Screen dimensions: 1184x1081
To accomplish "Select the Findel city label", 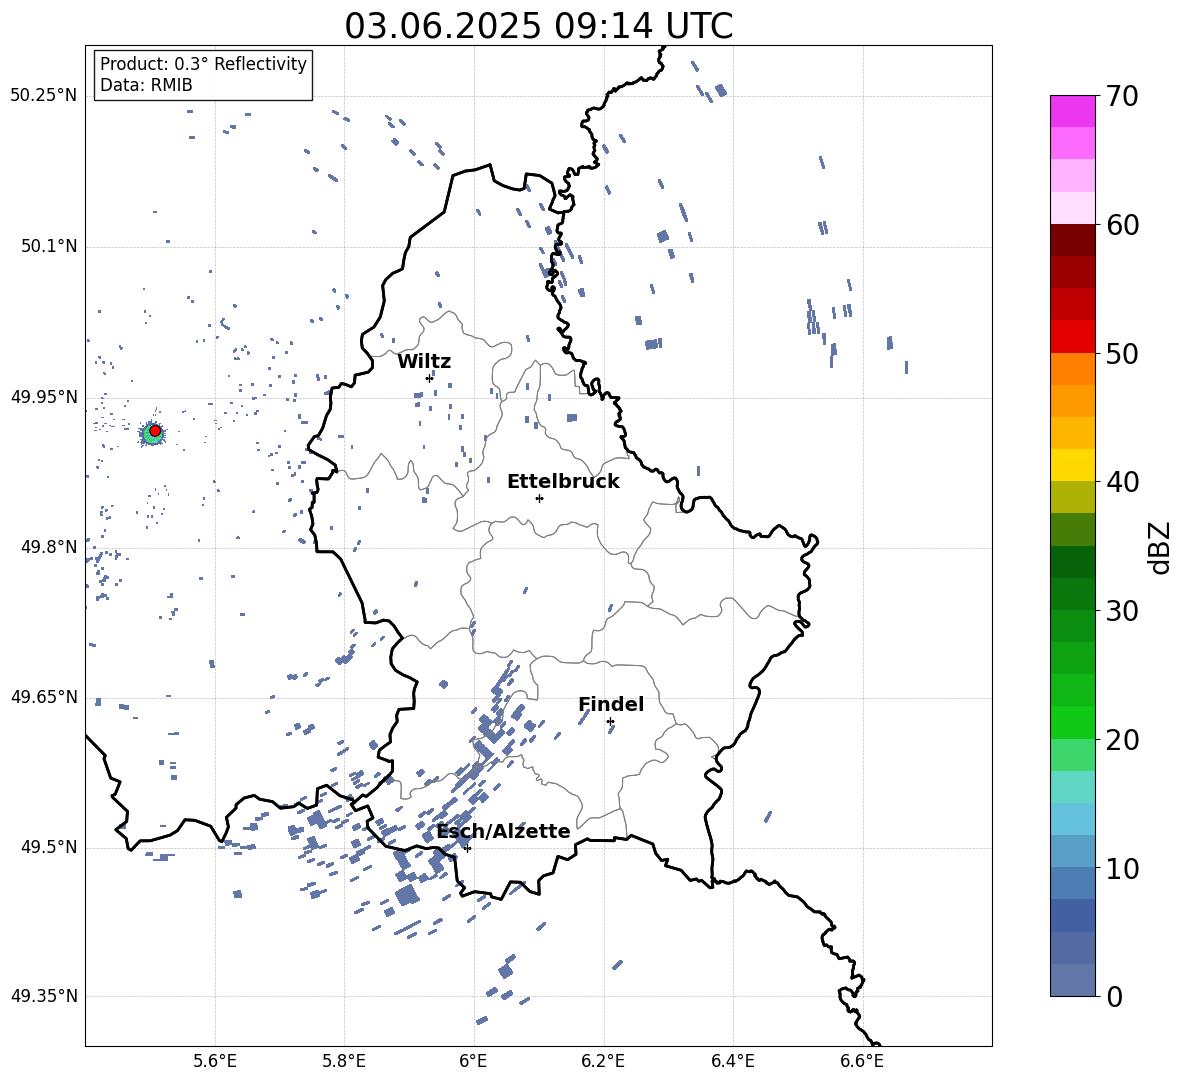I will pyautogui.click(x=611, y=704).
